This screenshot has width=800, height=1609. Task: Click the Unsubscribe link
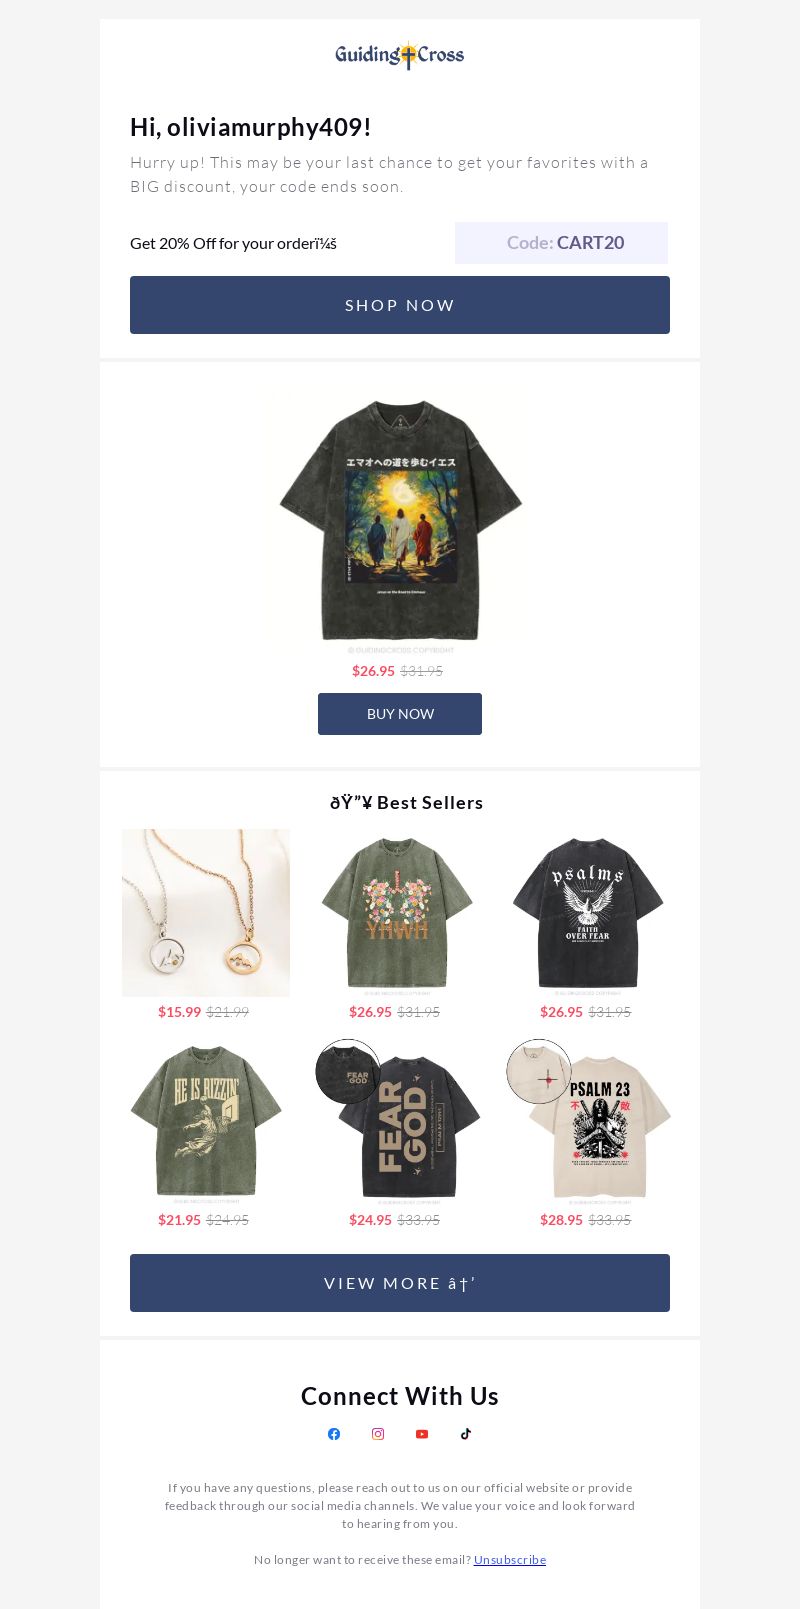click(510, 1560)
